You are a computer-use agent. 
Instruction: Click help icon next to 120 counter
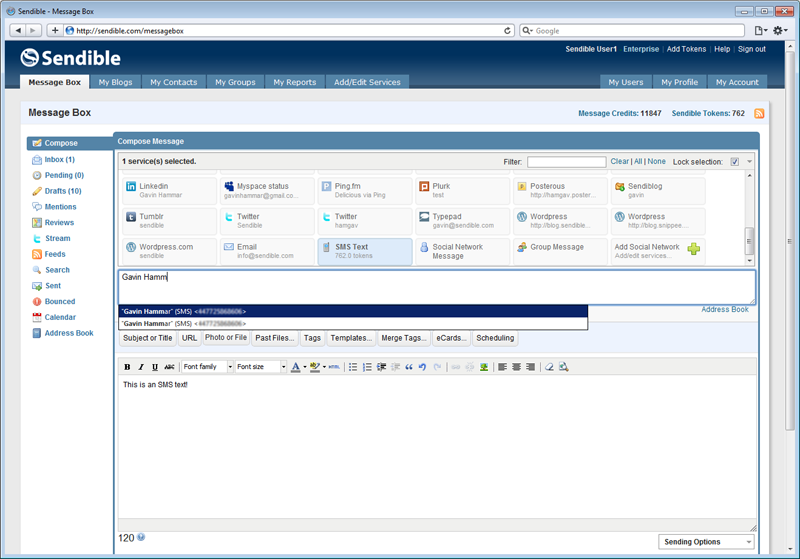[x=141, y=537]
